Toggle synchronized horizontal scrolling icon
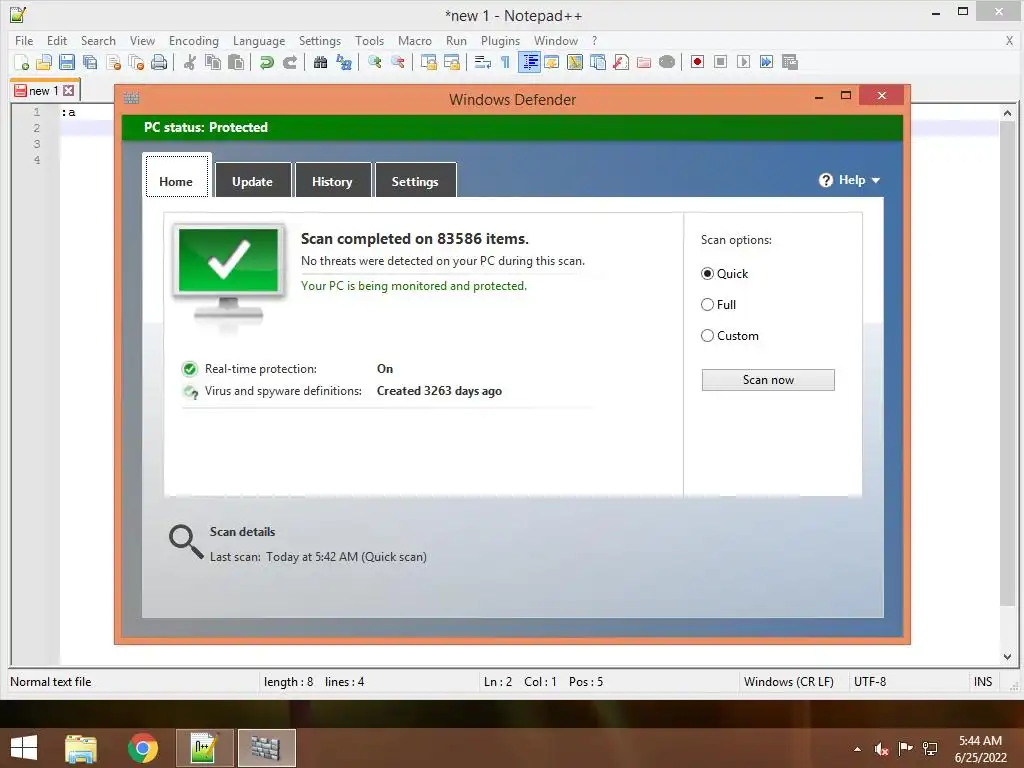Viewport: 1024px width, 768px height. [451, 62]
